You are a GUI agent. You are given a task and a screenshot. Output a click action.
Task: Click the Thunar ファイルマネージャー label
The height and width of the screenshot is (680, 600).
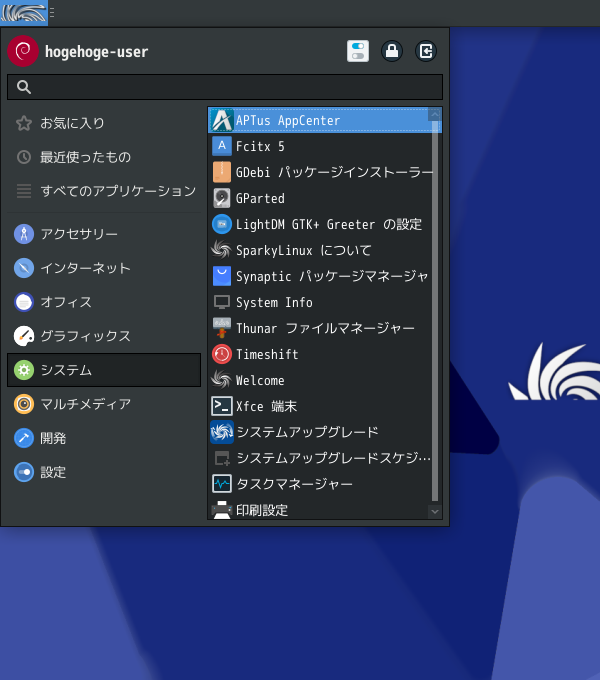click(325, 328)
